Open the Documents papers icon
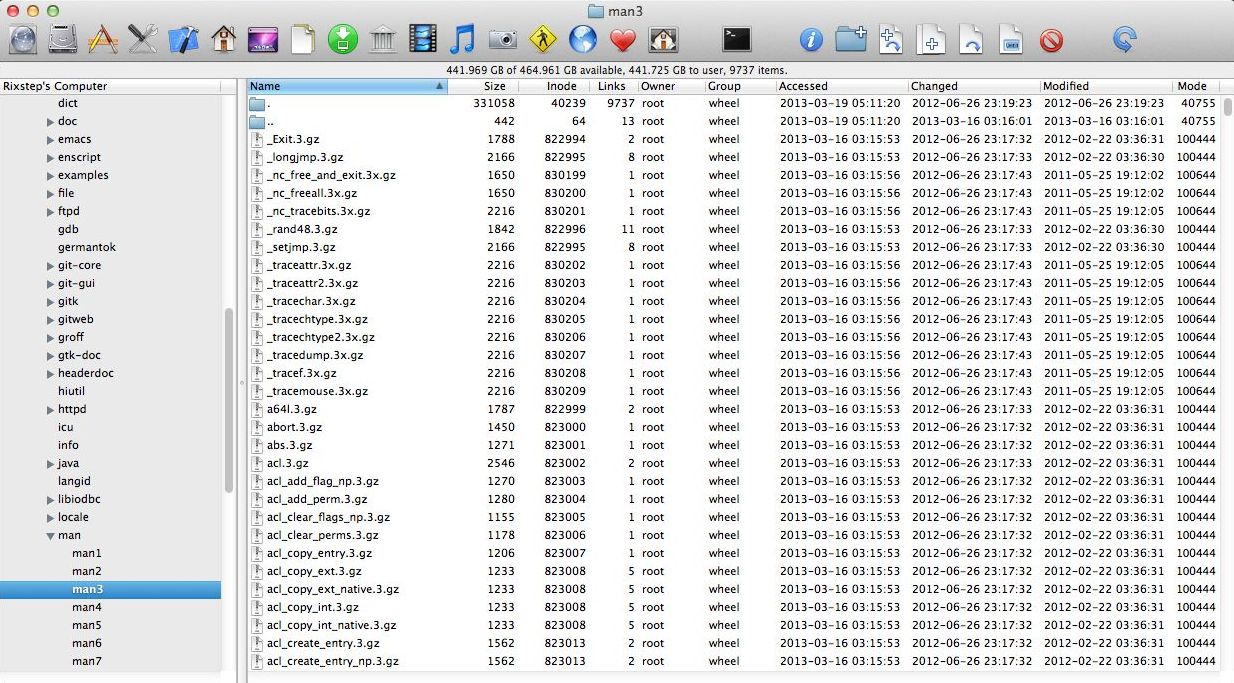Image resolution: width=1234 pixels, height=683 pixels. [303, 39]
